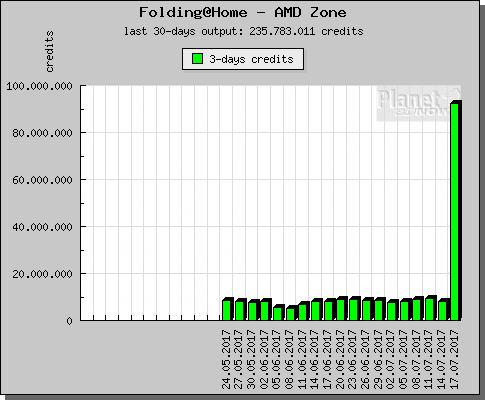Select the 02.06.2017 date label
This screenshot has width=485, height=400.
click(264, 359)
